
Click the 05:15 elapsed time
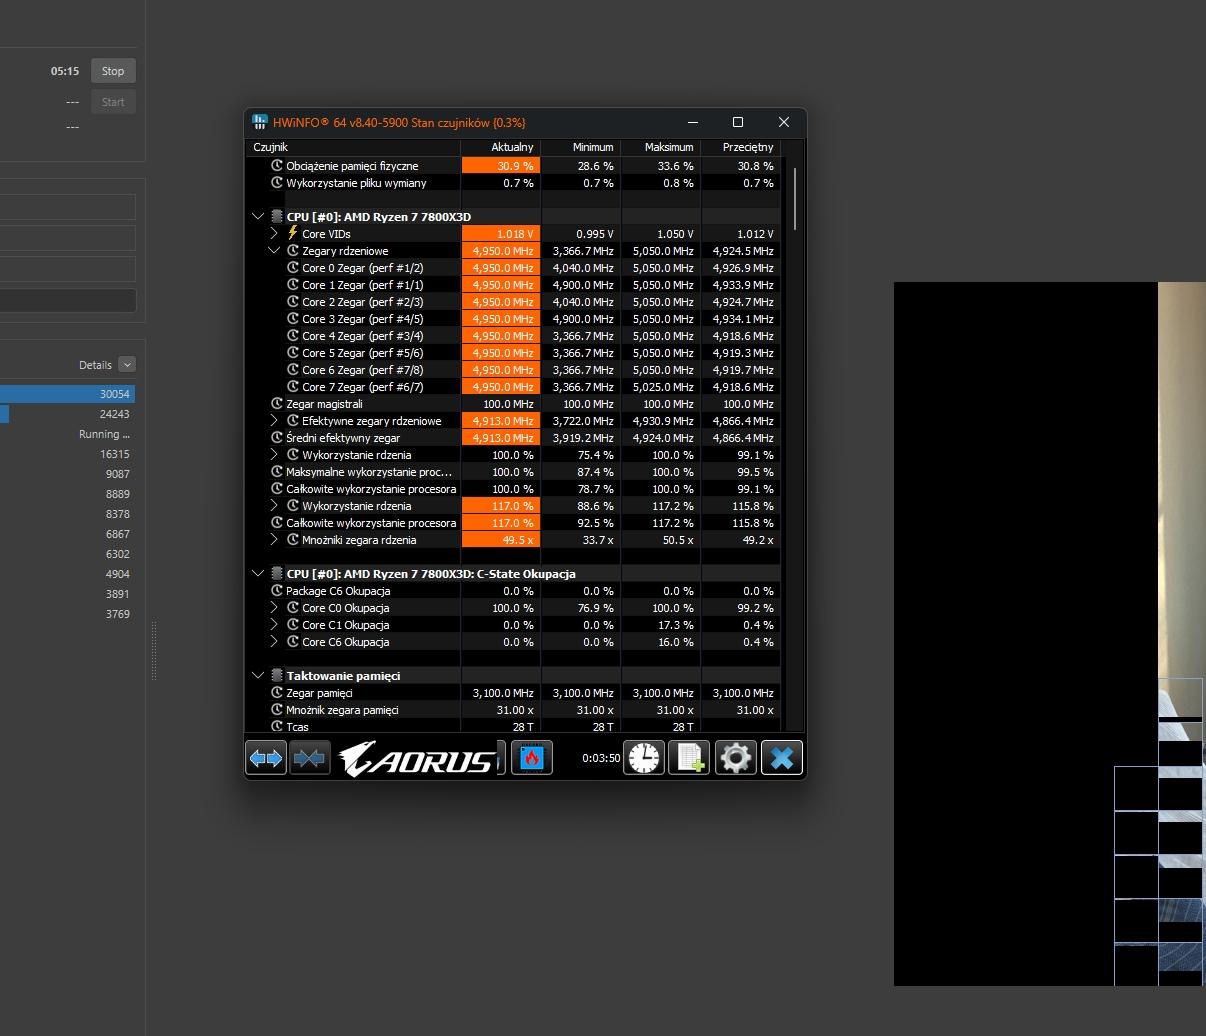(65, 71)
